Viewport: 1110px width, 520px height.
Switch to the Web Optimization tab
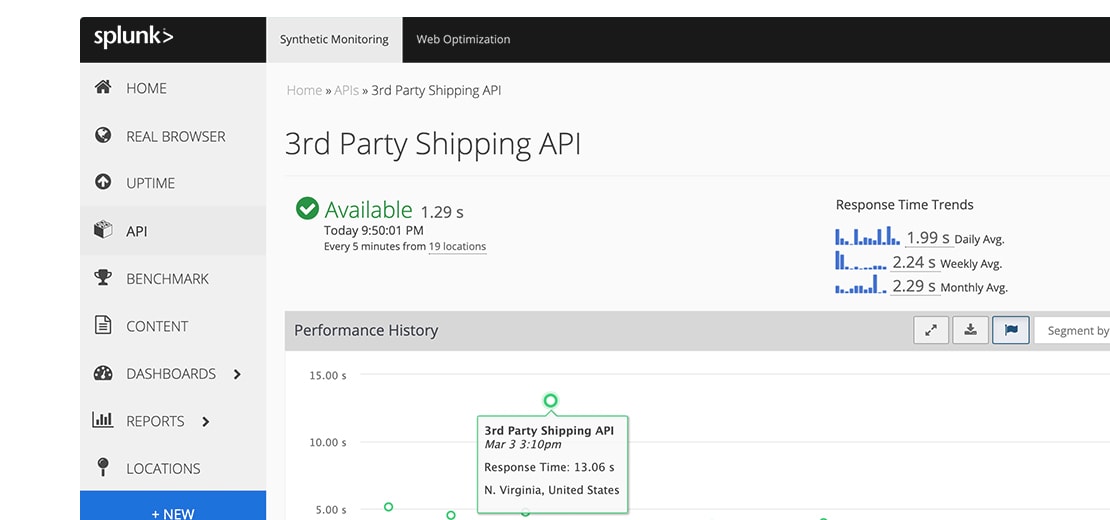(463, 40)
